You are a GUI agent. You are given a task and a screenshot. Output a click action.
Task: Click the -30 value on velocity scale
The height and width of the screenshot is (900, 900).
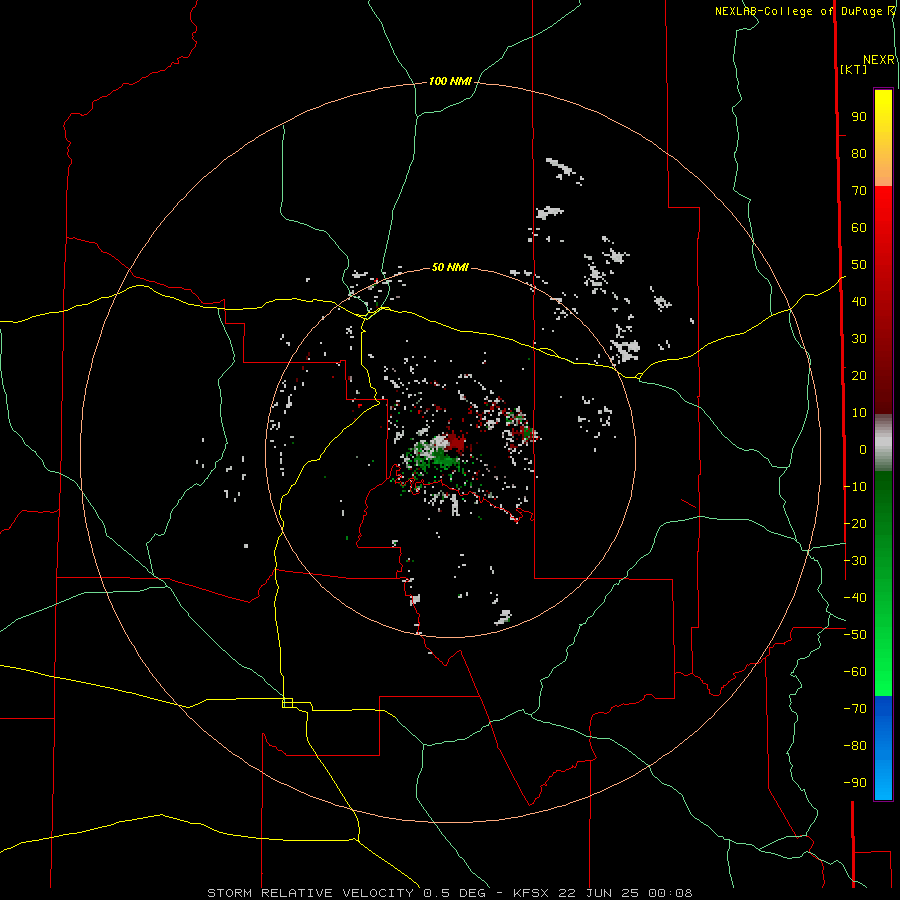(x=855, y=561)
